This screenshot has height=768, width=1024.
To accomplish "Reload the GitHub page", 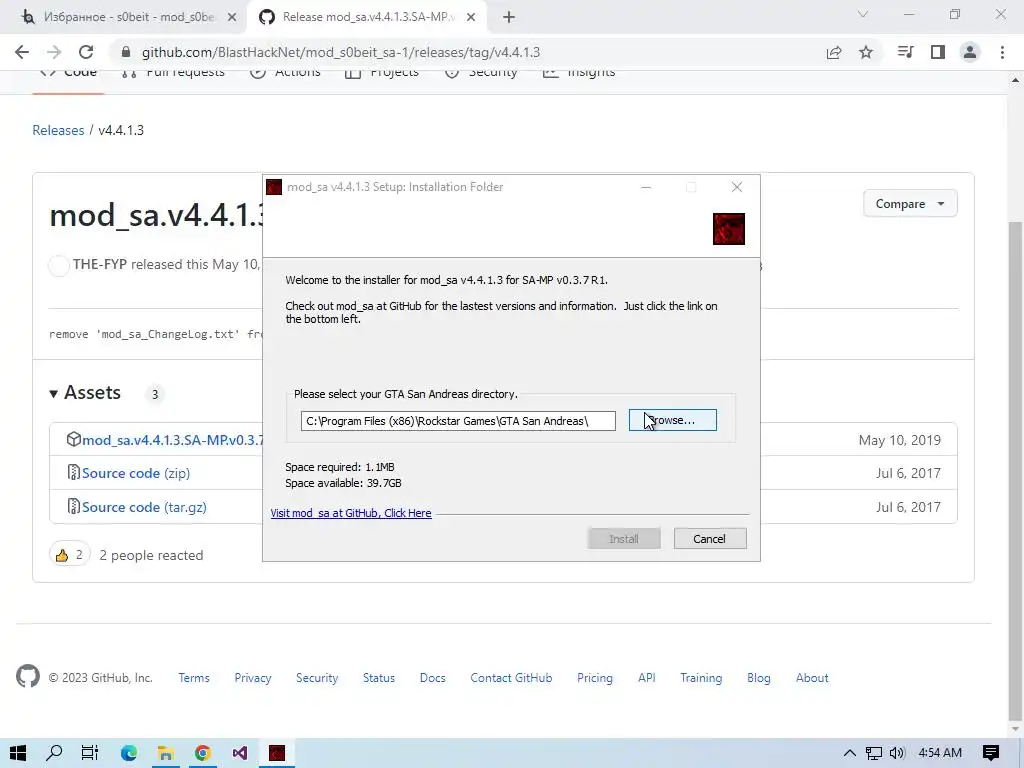I will [86, 52].
